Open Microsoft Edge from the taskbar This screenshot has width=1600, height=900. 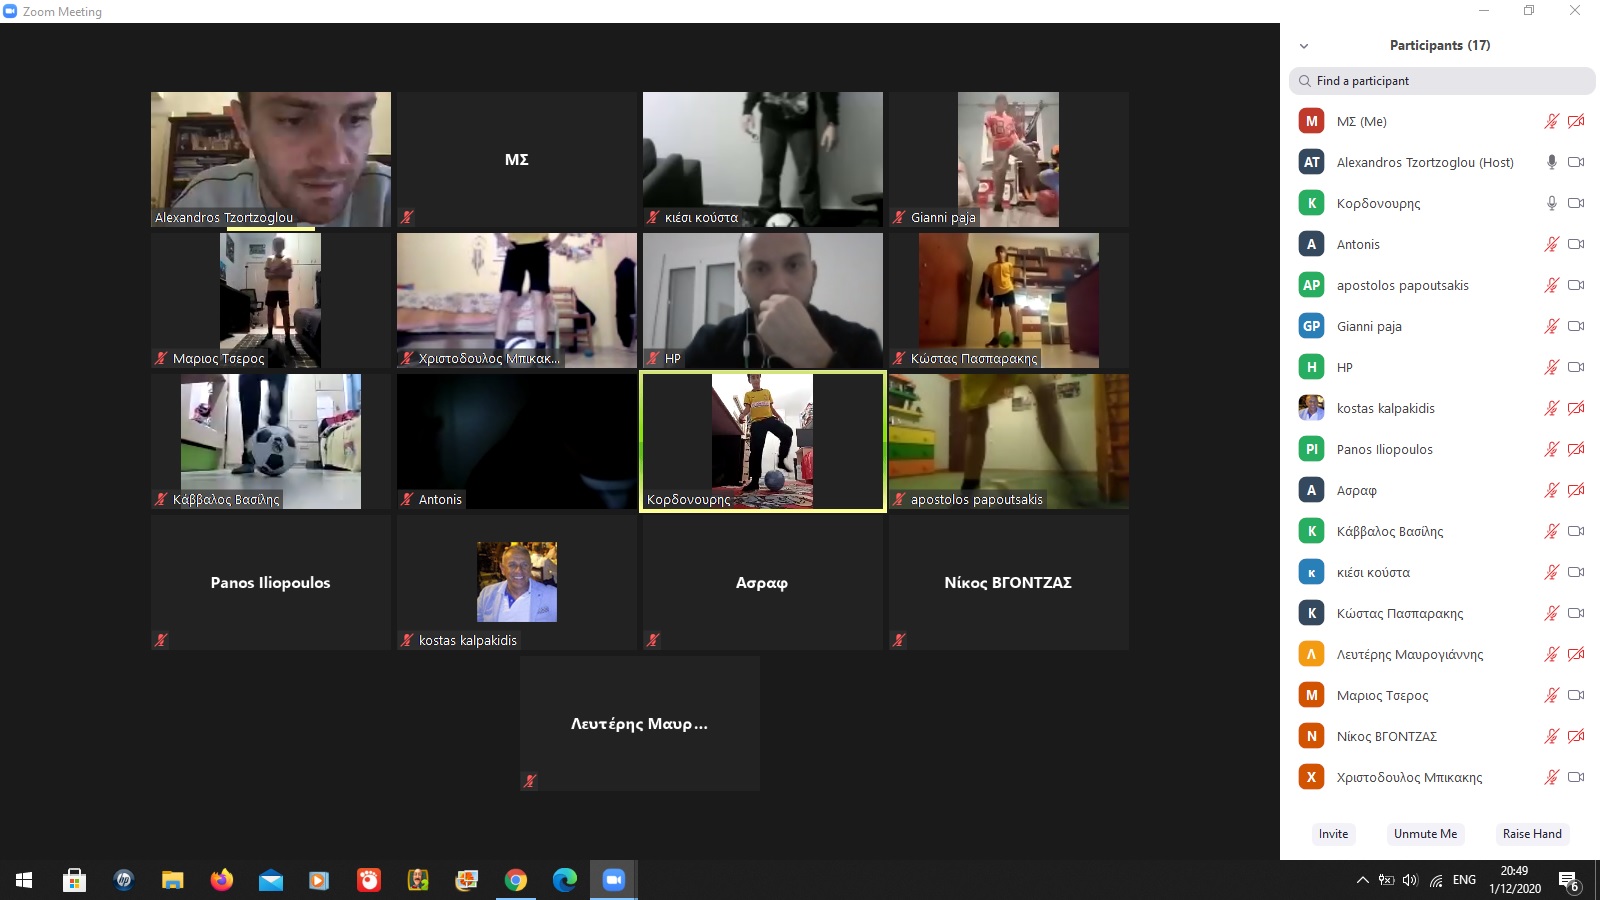565,880
